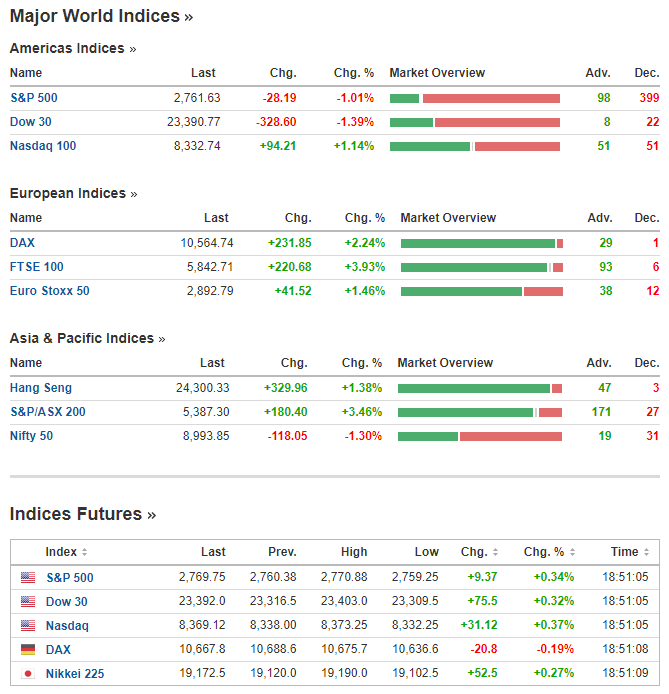The image size is (669, 694).
Task: Click S&P/ASX 200 advancers count 171
Action: click(x=602, y=412)
